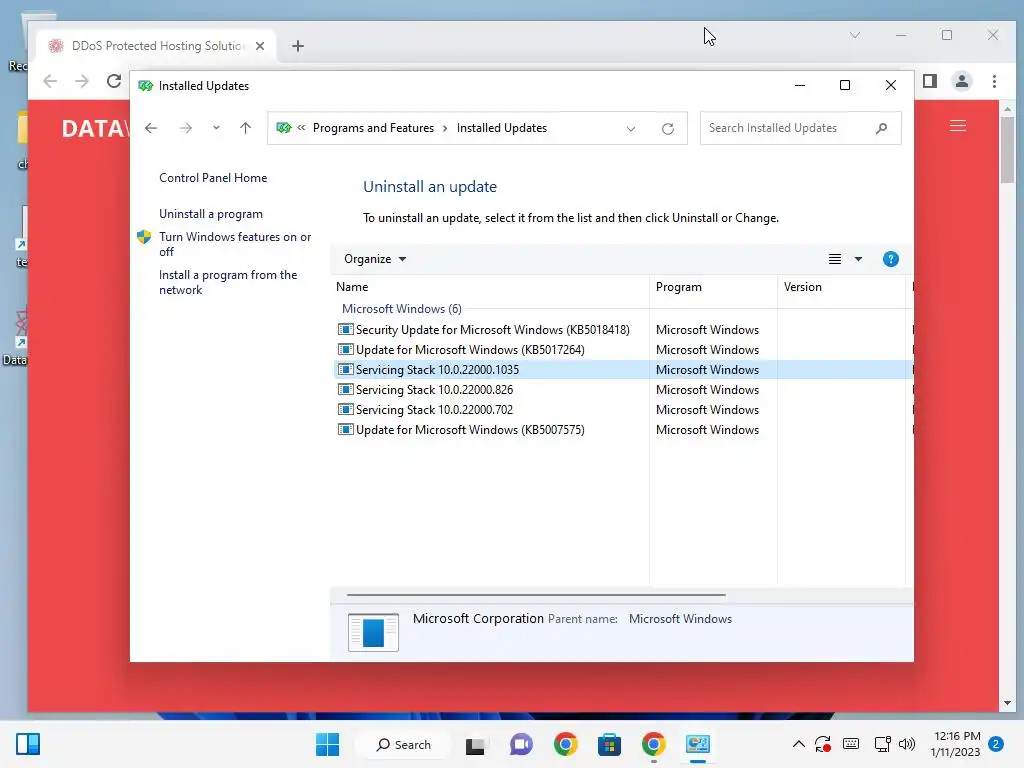The height and width of the screenshot is (768, 1024).
Task: Click the search magnifier in Installed Updates
Action: tap(882, 128)
